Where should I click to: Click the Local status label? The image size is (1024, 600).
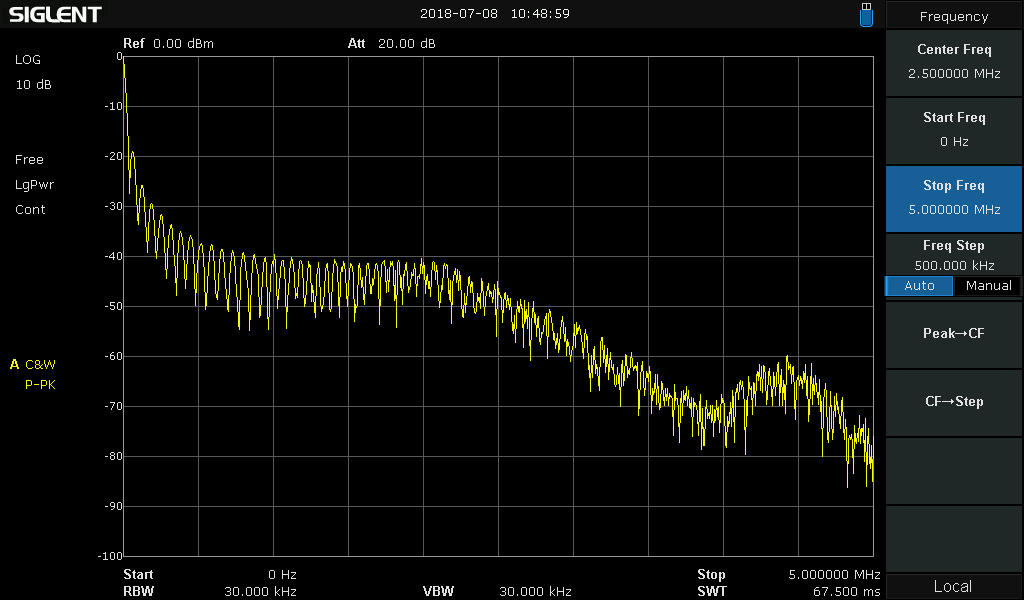tap(952, 586)
